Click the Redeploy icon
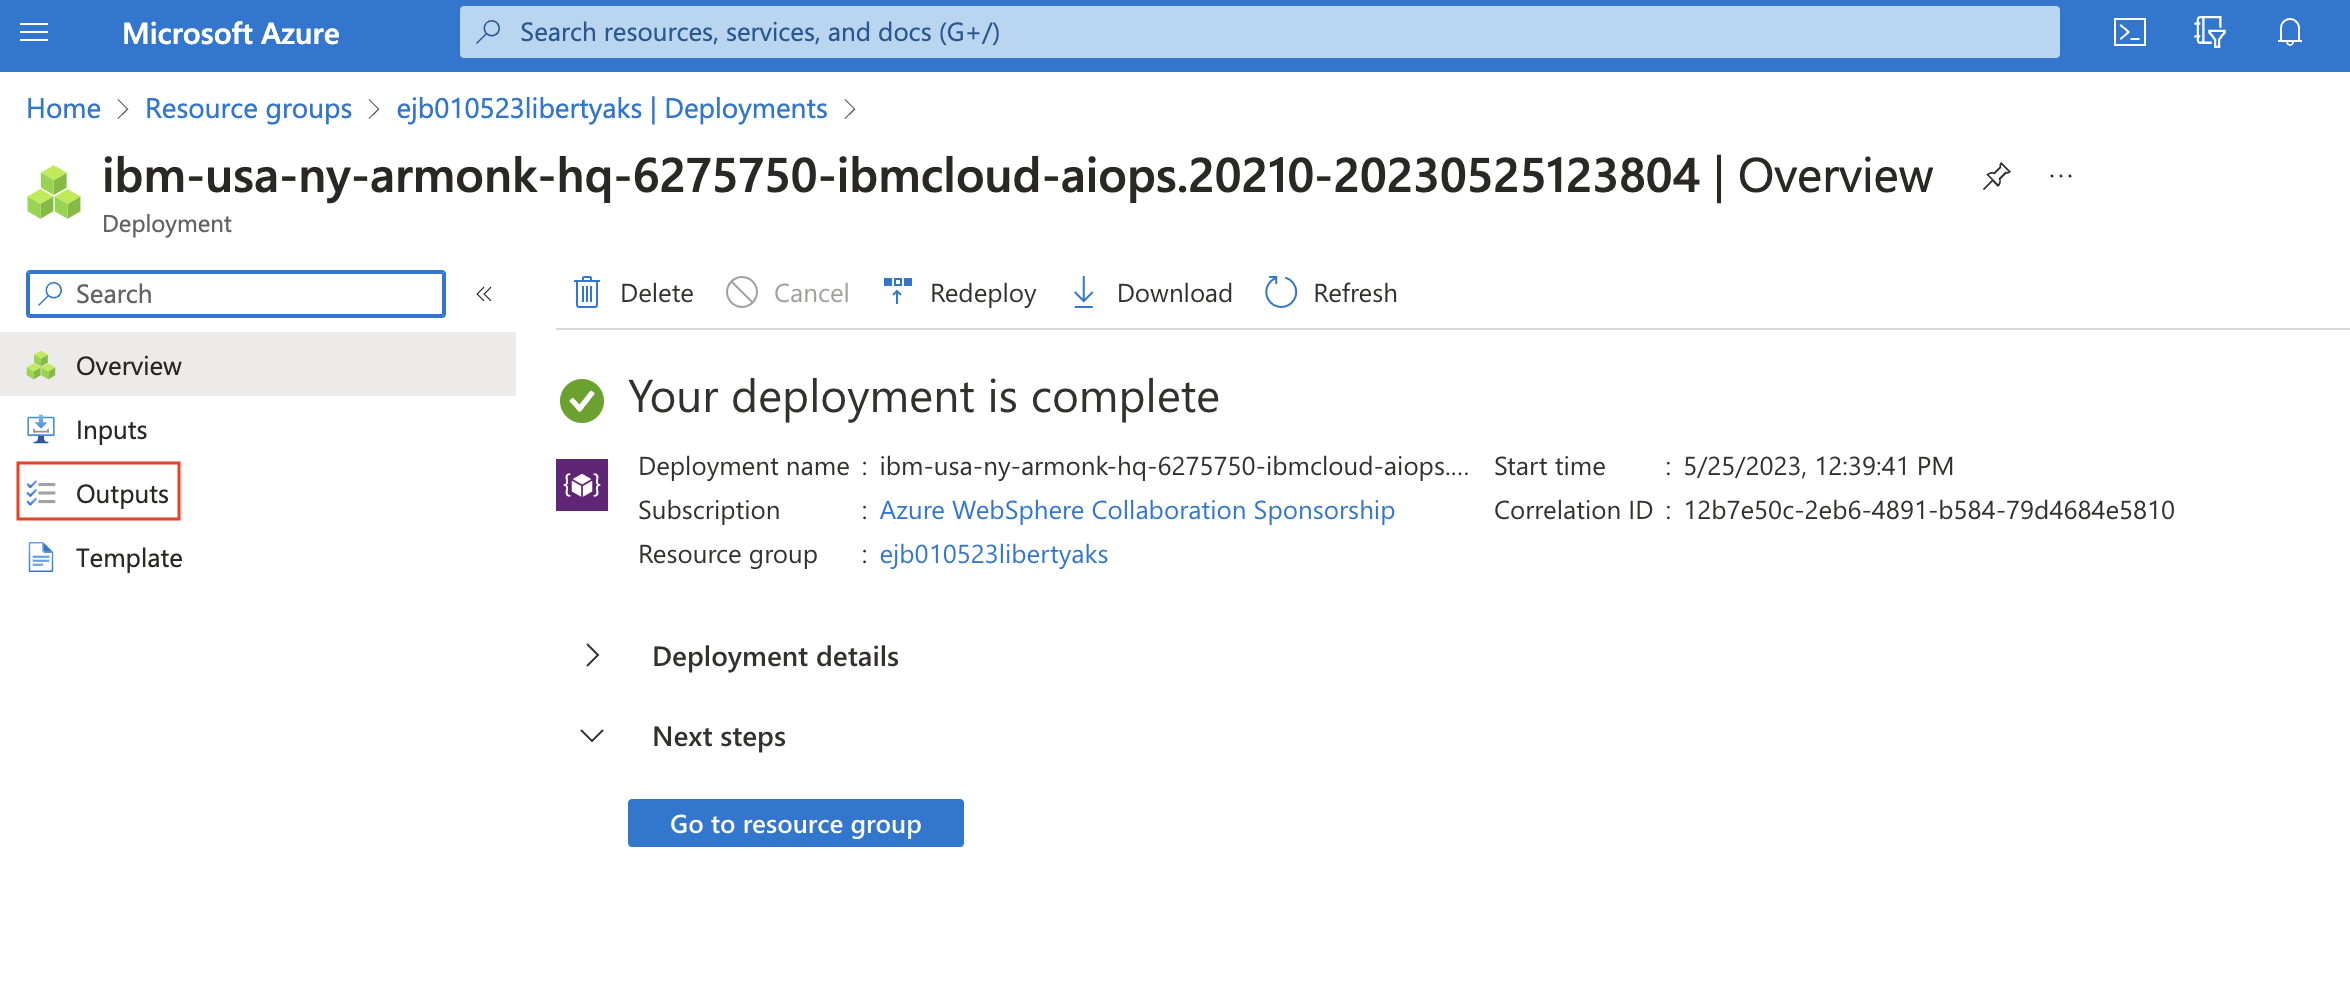This screenshot has width=2350, height=990. tap(898, 291)
